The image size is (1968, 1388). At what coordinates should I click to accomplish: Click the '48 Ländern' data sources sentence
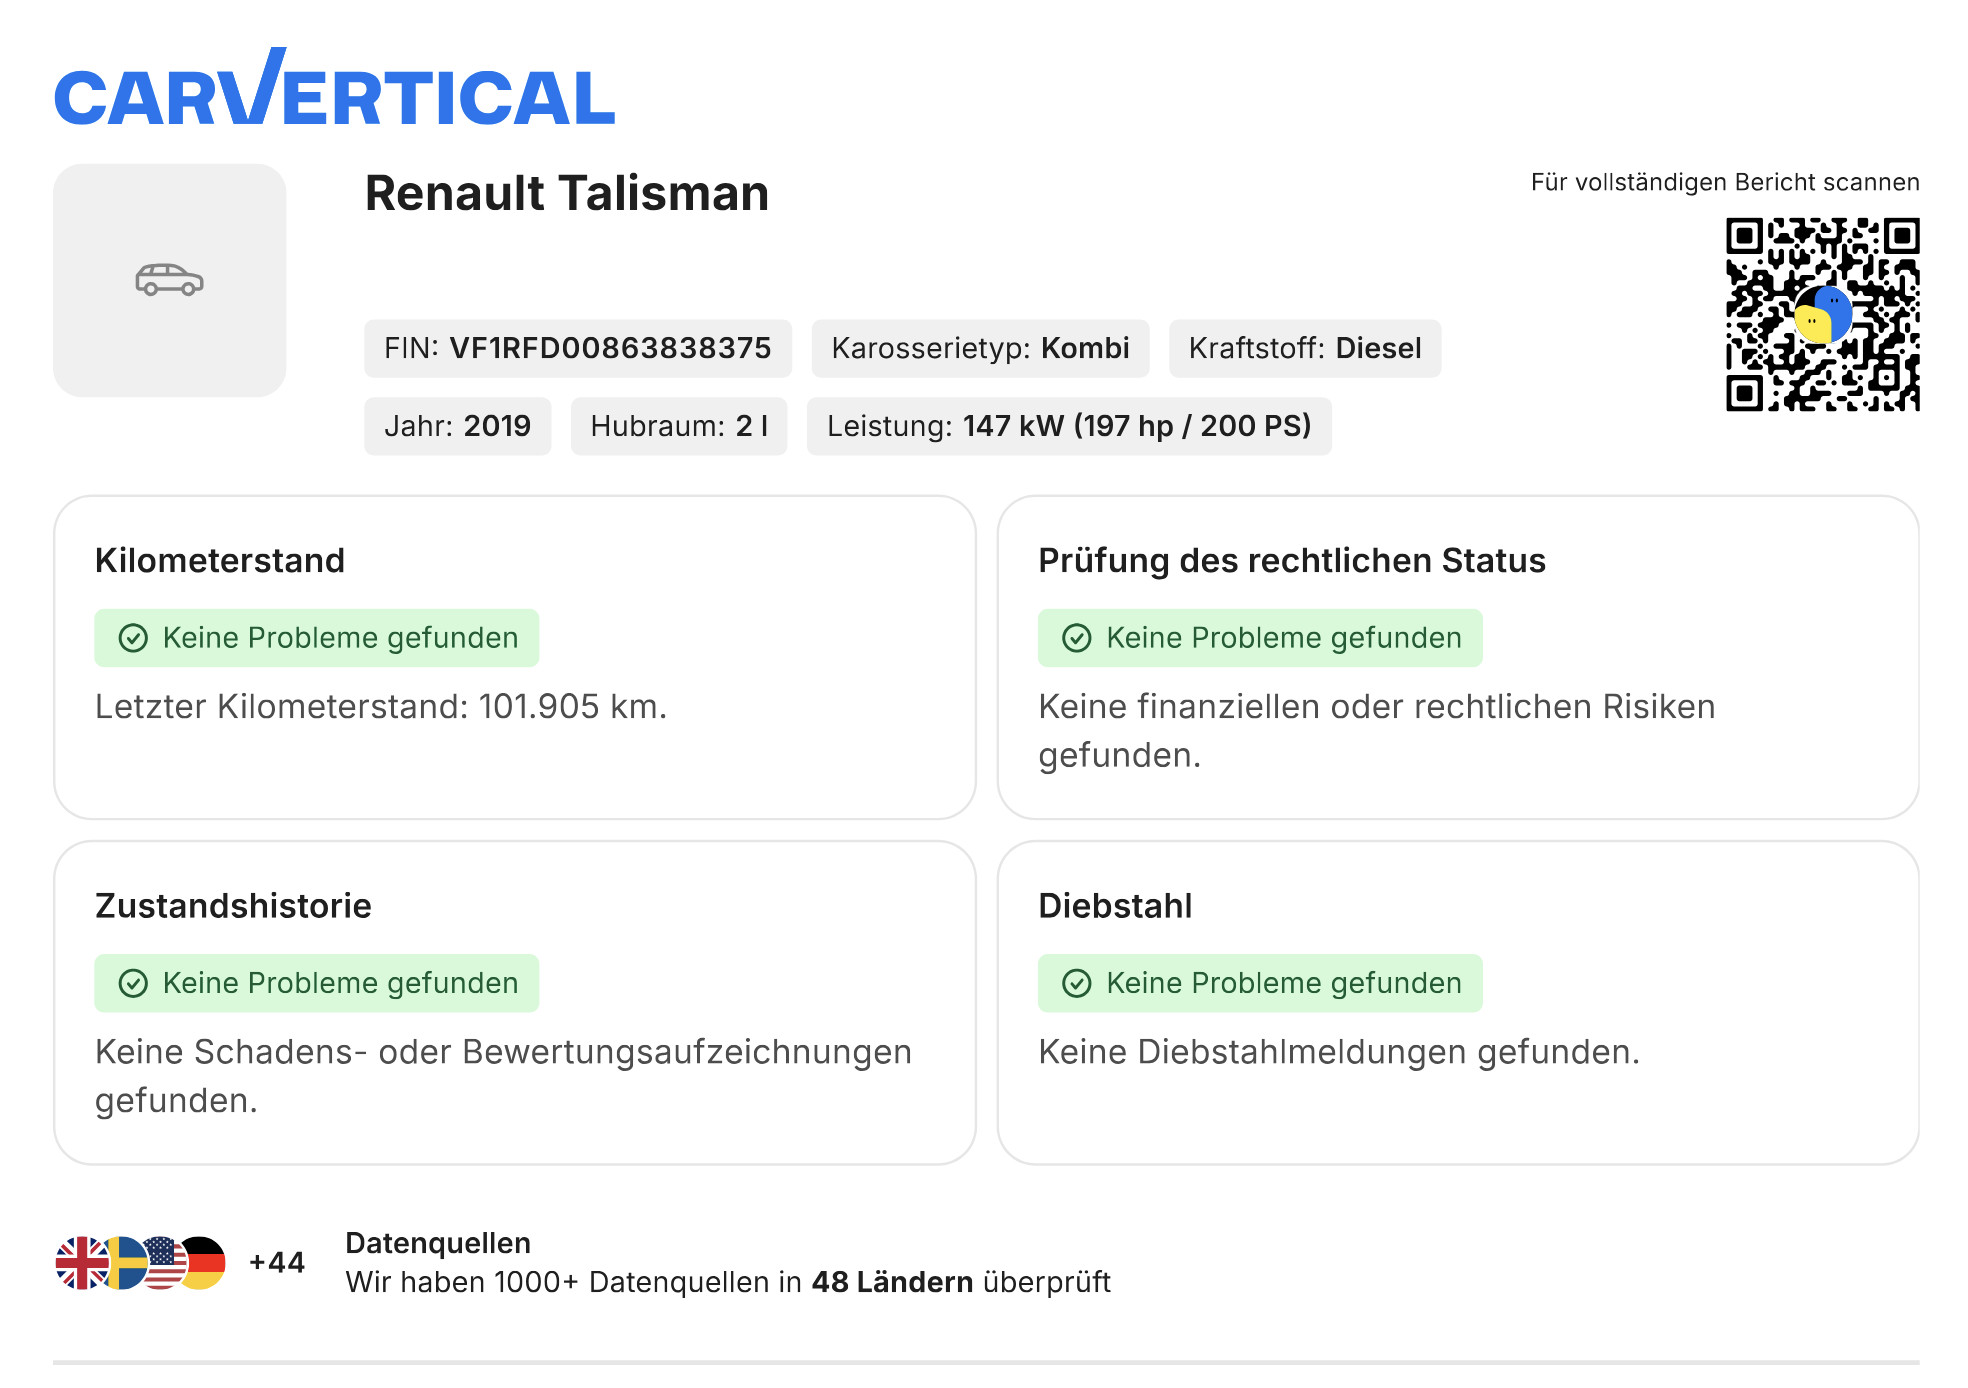pos(728,1282)
